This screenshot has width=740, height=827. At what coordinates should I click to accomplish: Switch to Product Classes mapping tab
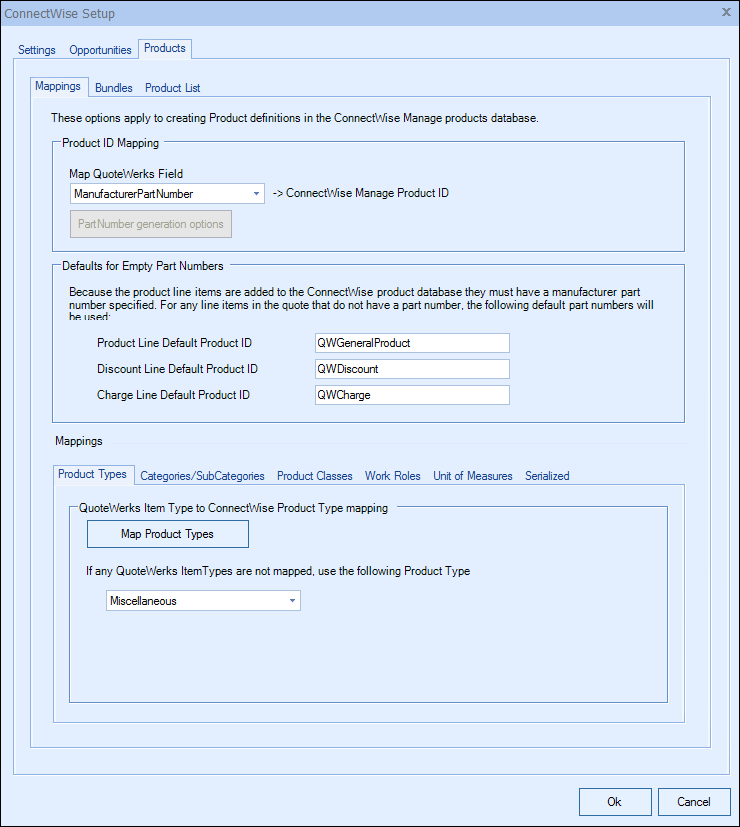point(314,476)
